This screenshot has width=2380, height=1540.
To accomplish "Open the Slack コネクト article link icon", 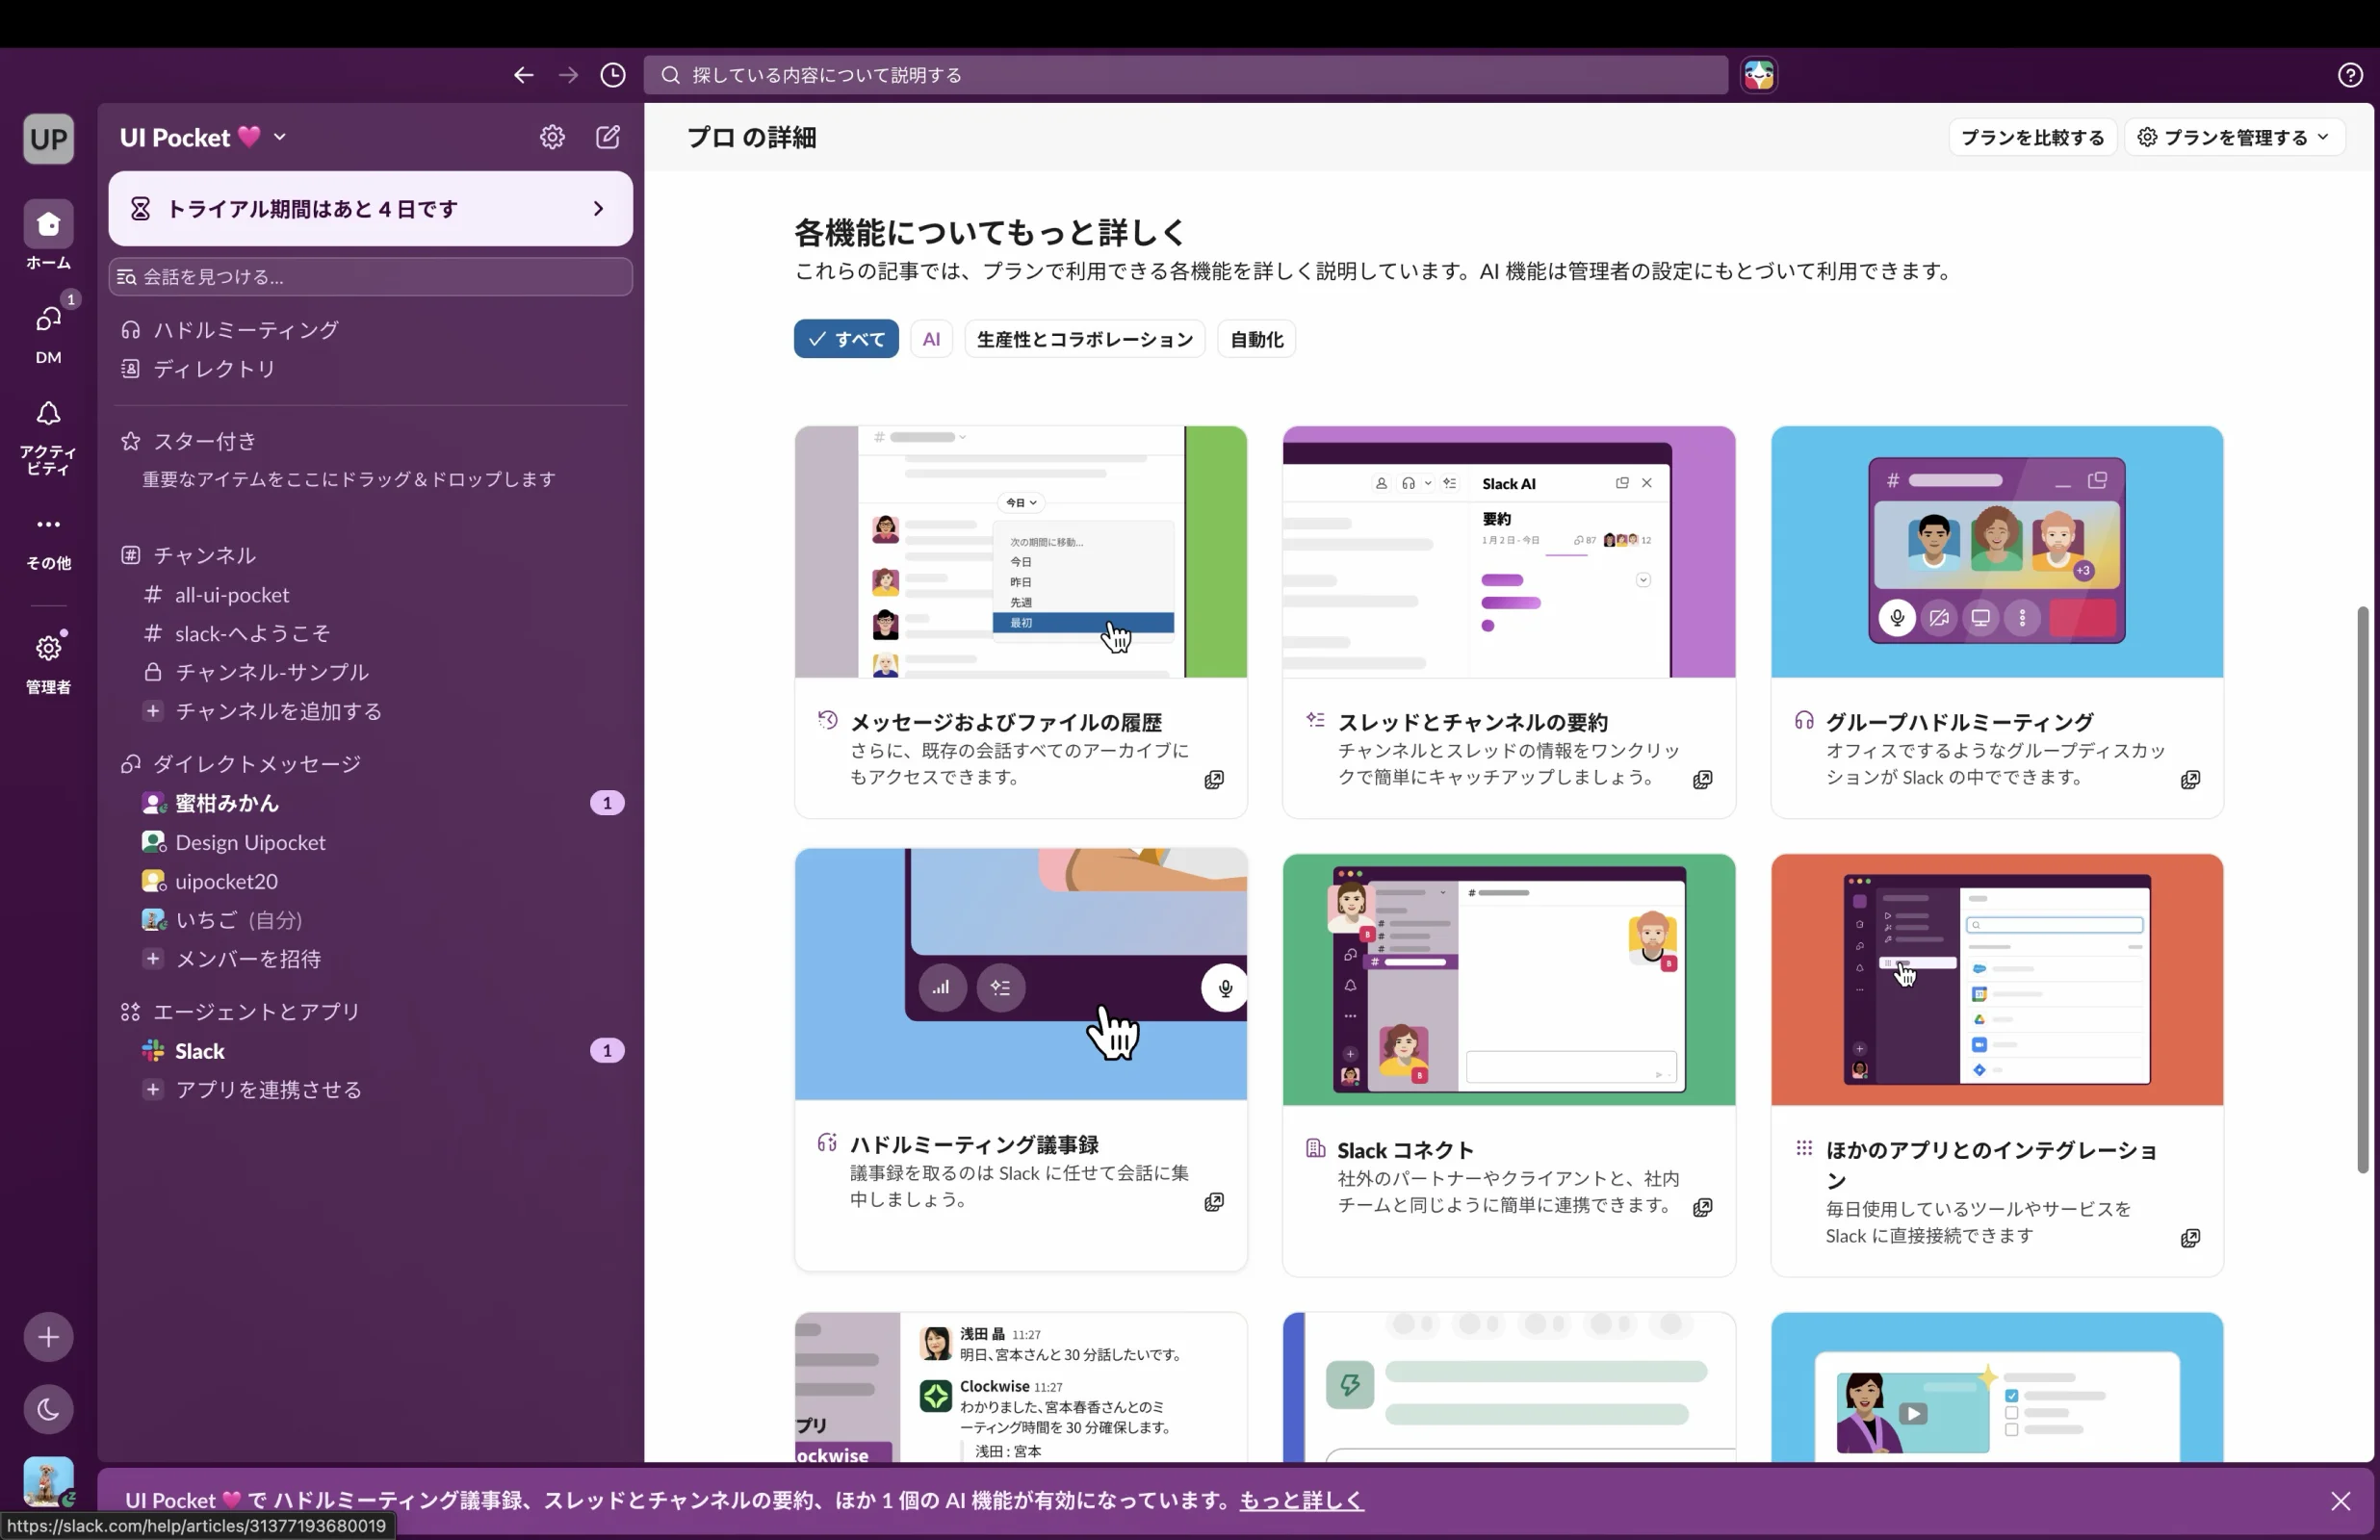I will (1702, 1208).
